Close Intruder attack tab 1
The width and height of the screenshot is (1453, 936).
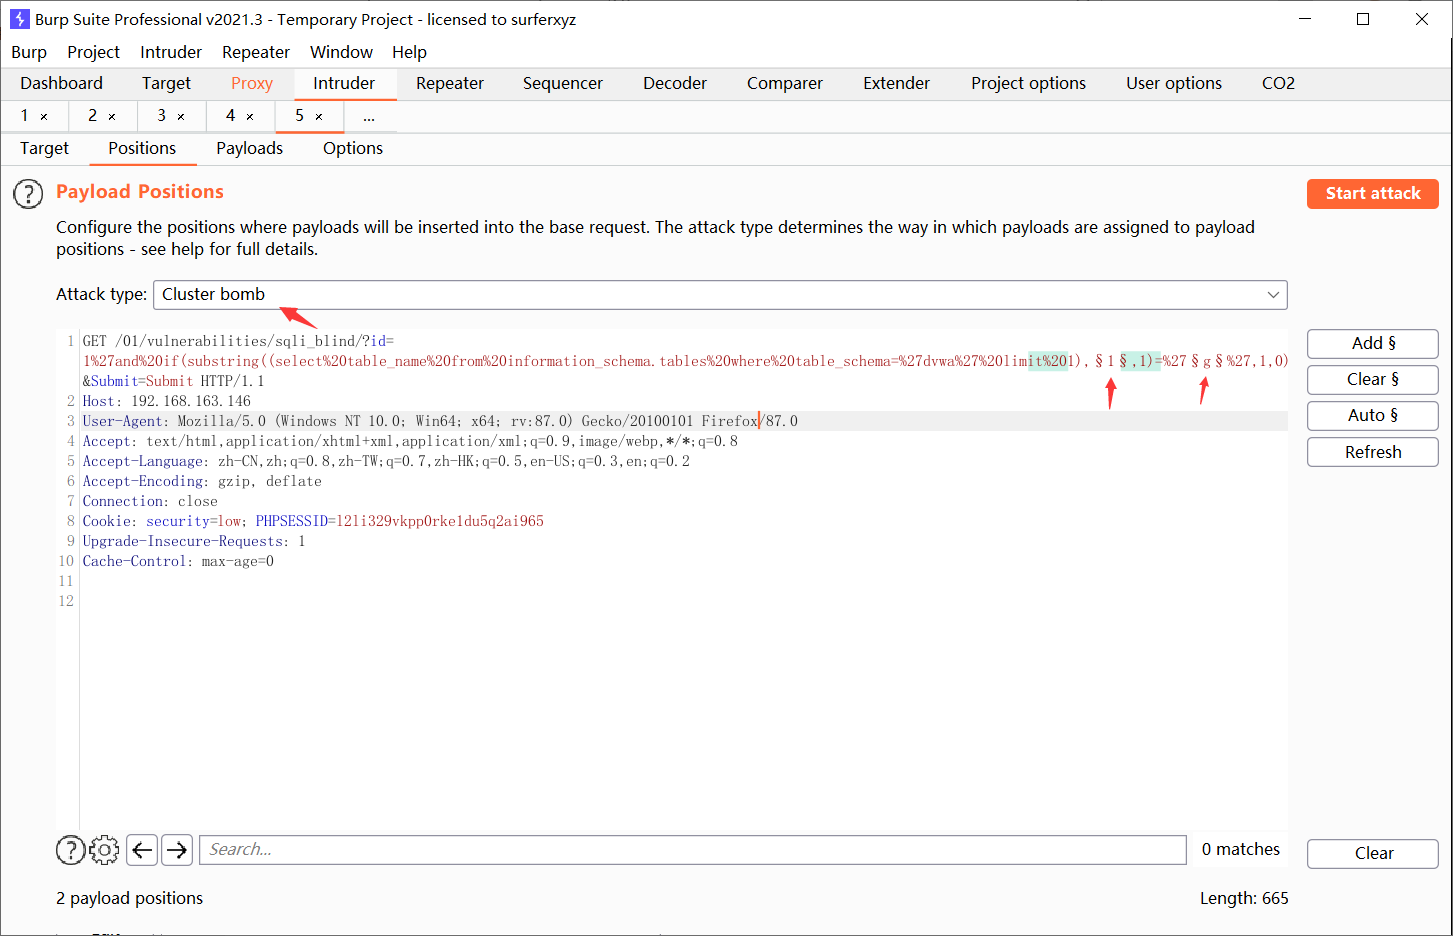coord(44,117)
